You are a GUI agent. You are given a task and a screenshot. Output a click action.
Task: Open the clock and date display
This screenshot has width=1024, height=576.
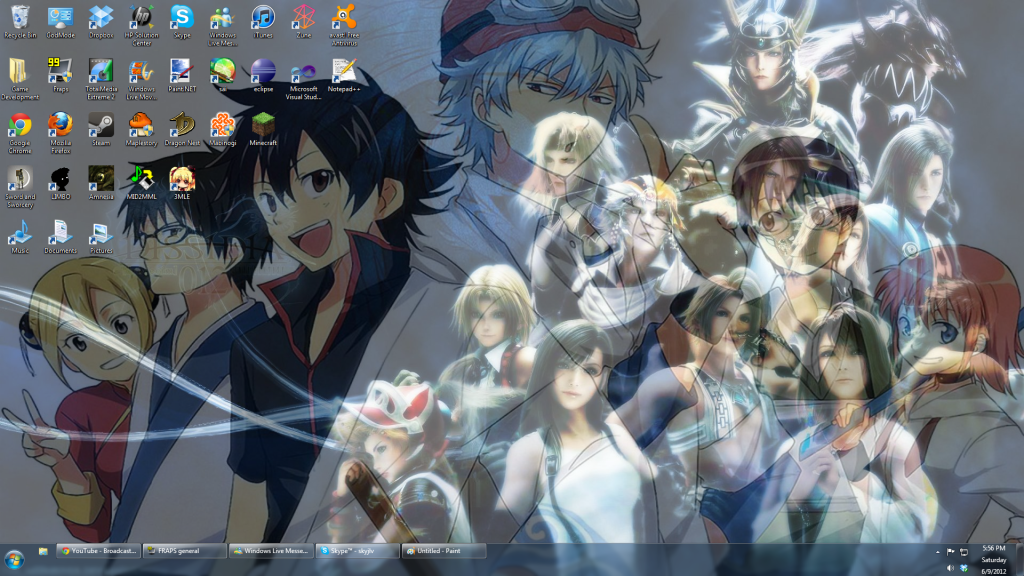coord(993,560)
